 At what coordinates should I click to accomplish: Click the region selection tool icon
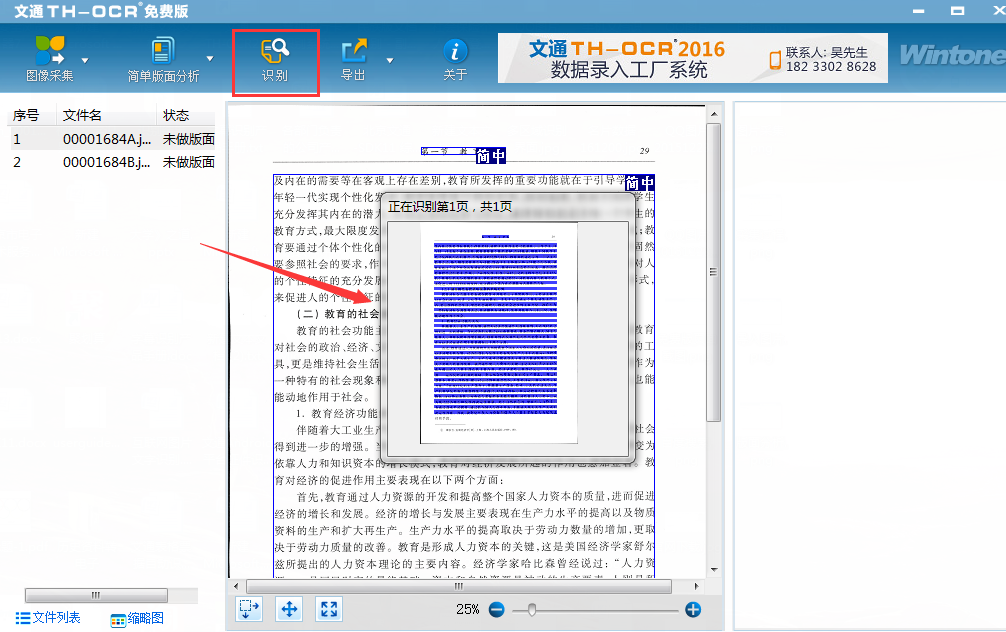(249, 609)
